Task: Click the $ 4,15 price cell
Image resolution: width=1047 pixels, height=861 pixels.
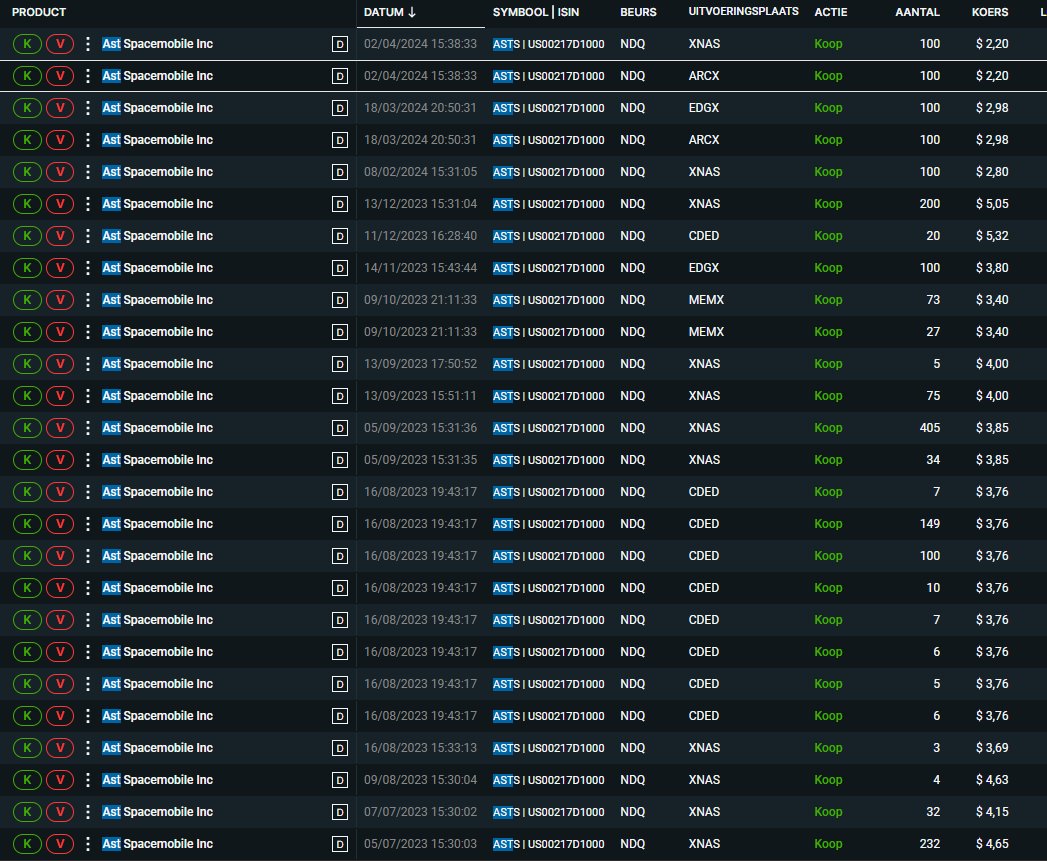Action: (x=992, y=812)
